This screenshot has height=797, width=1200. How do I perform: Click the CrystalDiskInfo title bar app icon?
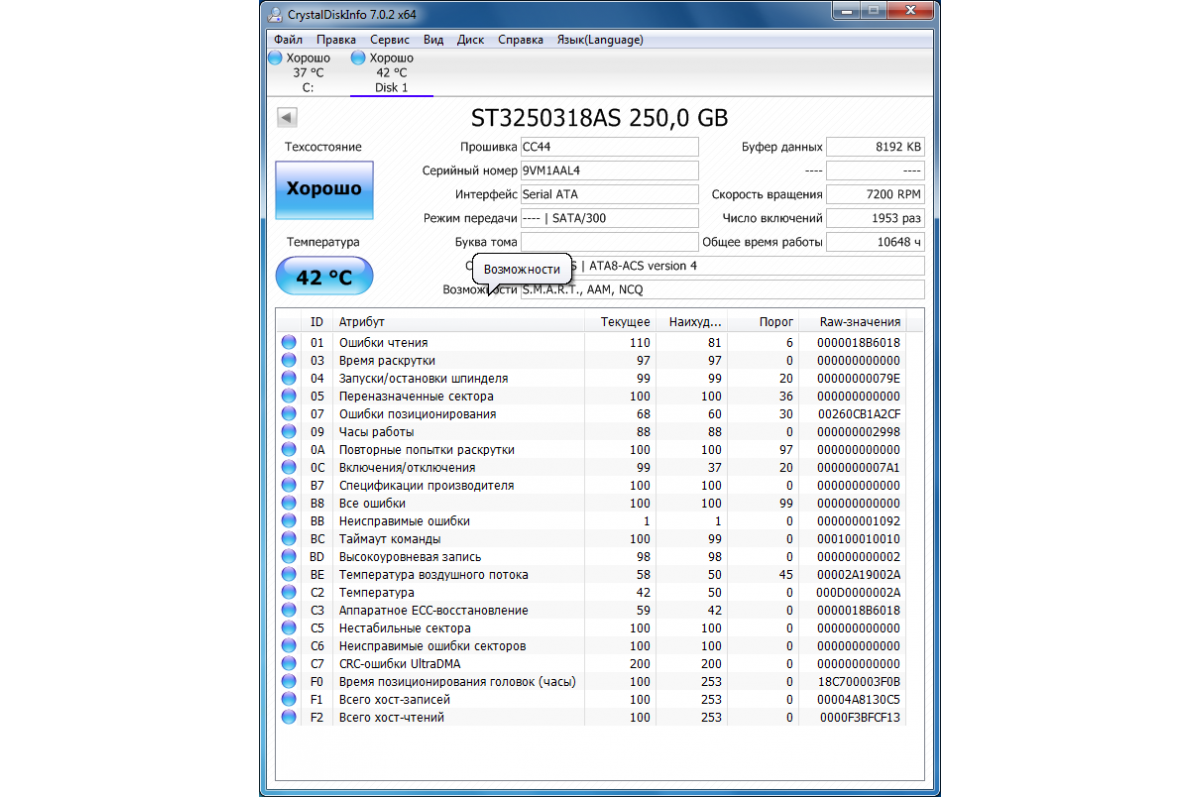(276, 15)
